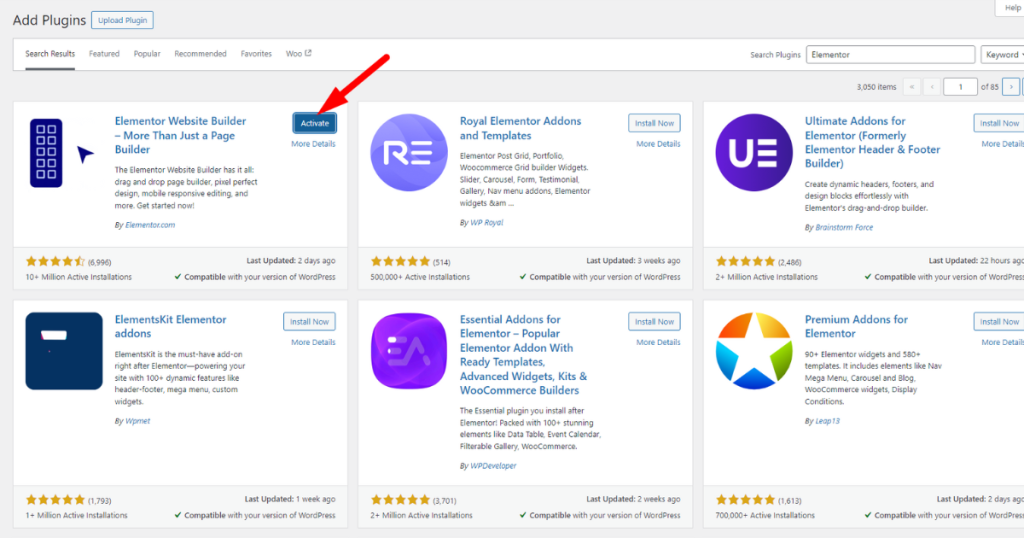1024x538 pixels.
Task: Click the Royal Elementor Addons star rating
Action: point(400,262)
